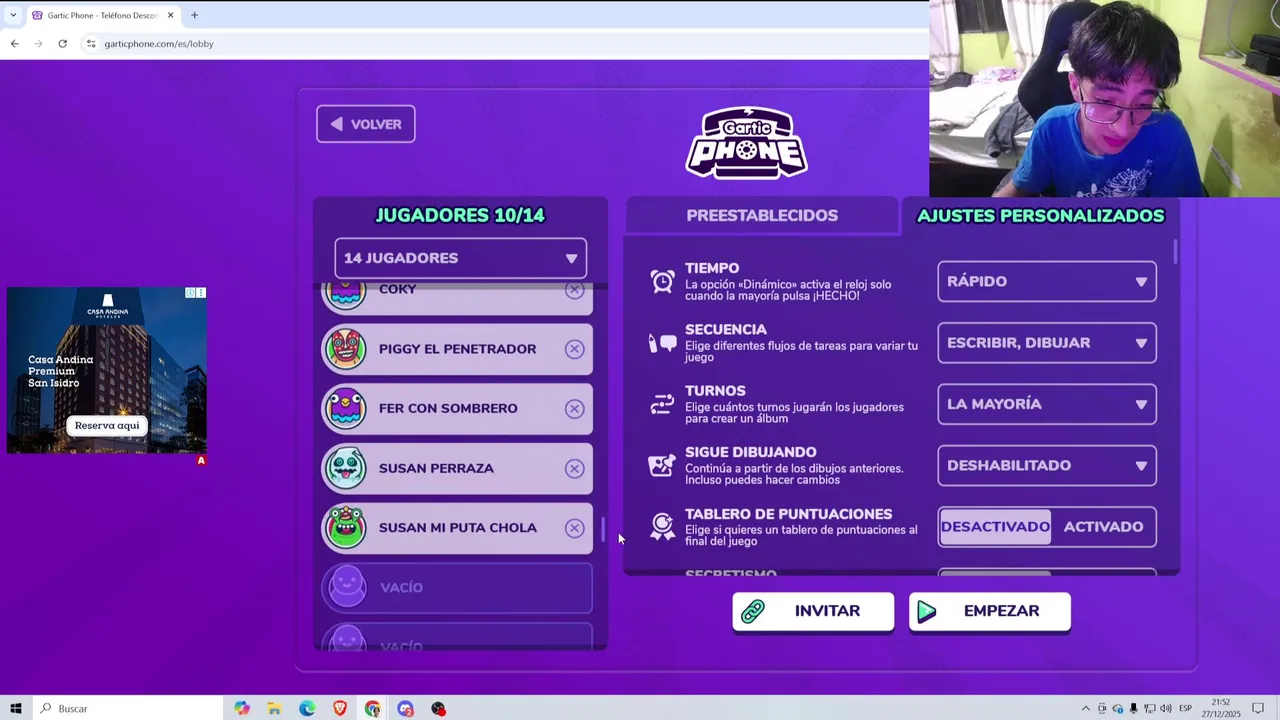Open Copilot from the taskbar

click(242, 708)
